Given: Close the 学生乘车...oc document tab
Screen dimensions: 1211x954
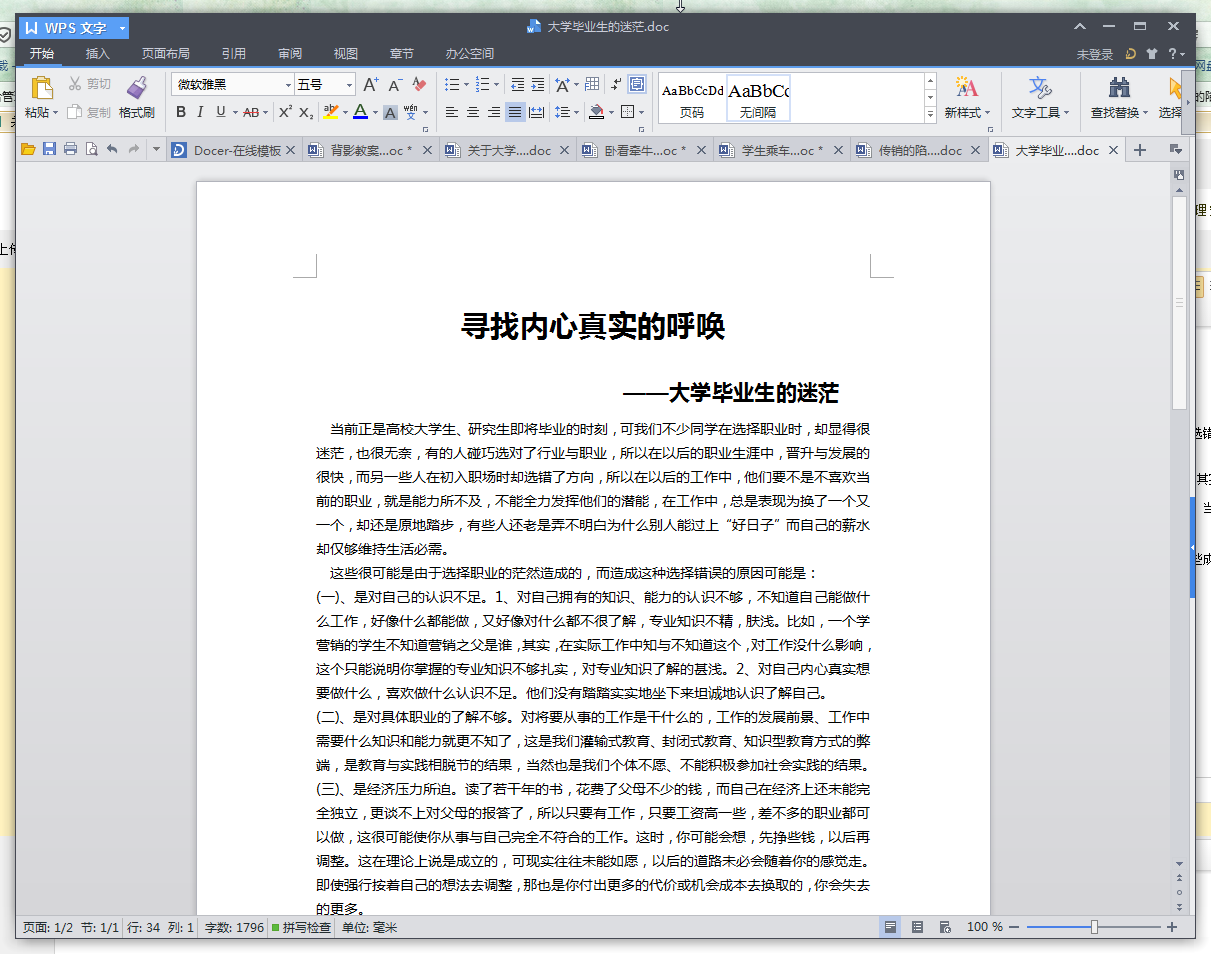Looking at the screenshot, I should (838, 150).
